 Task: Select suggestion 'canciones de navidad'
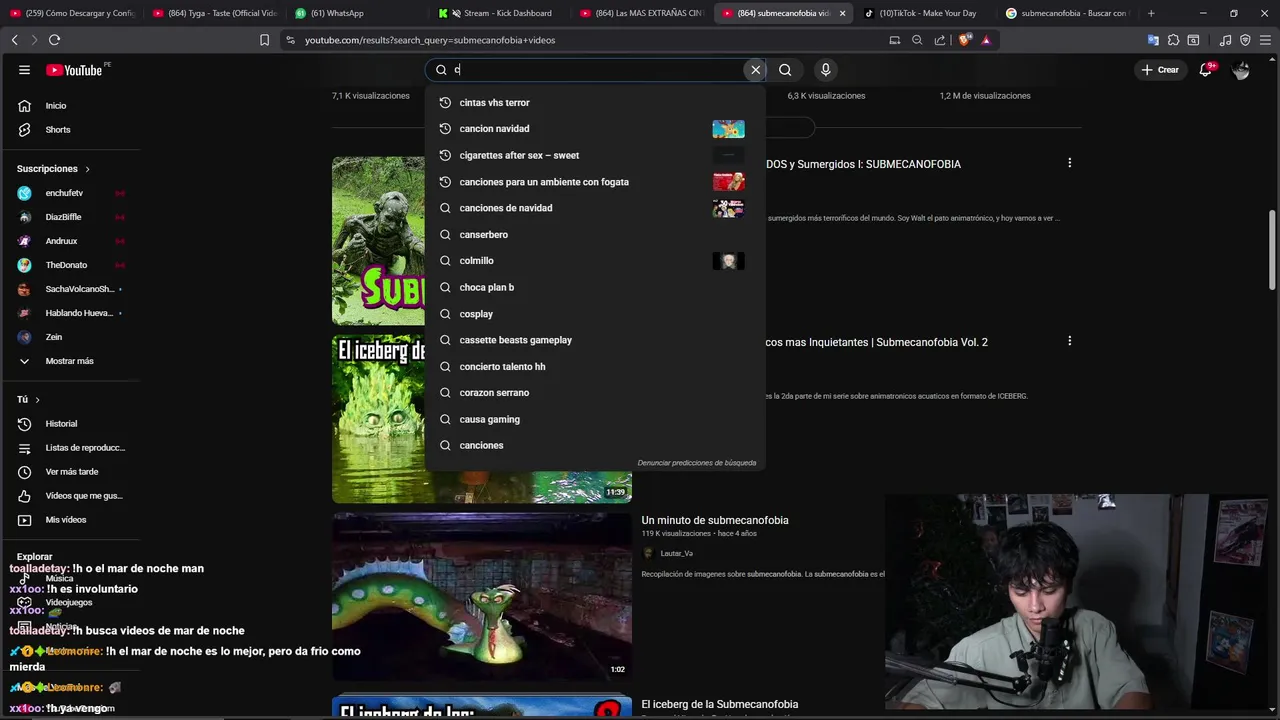(x=595, y=208)
